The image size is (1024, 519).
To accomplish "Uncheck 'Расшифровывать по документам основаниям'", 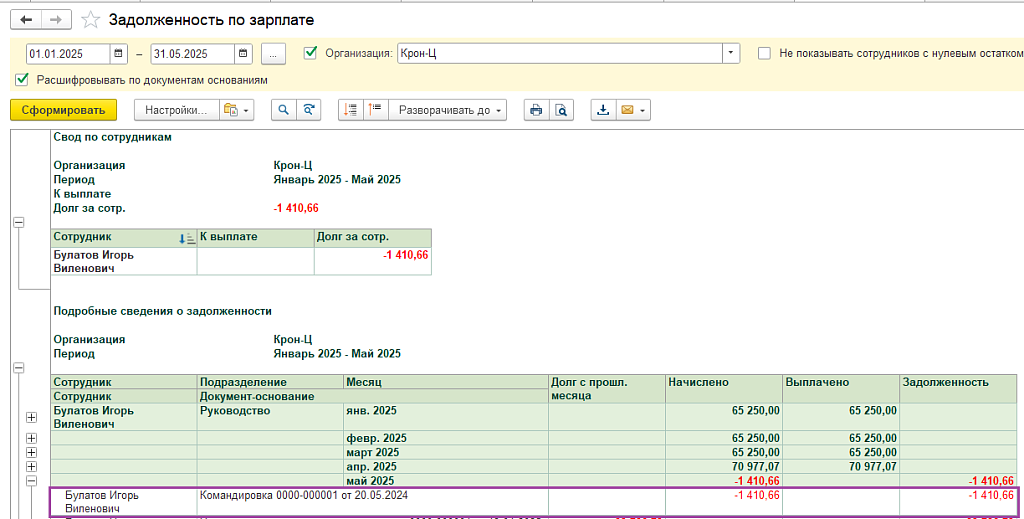I will (x=22, y=79).
